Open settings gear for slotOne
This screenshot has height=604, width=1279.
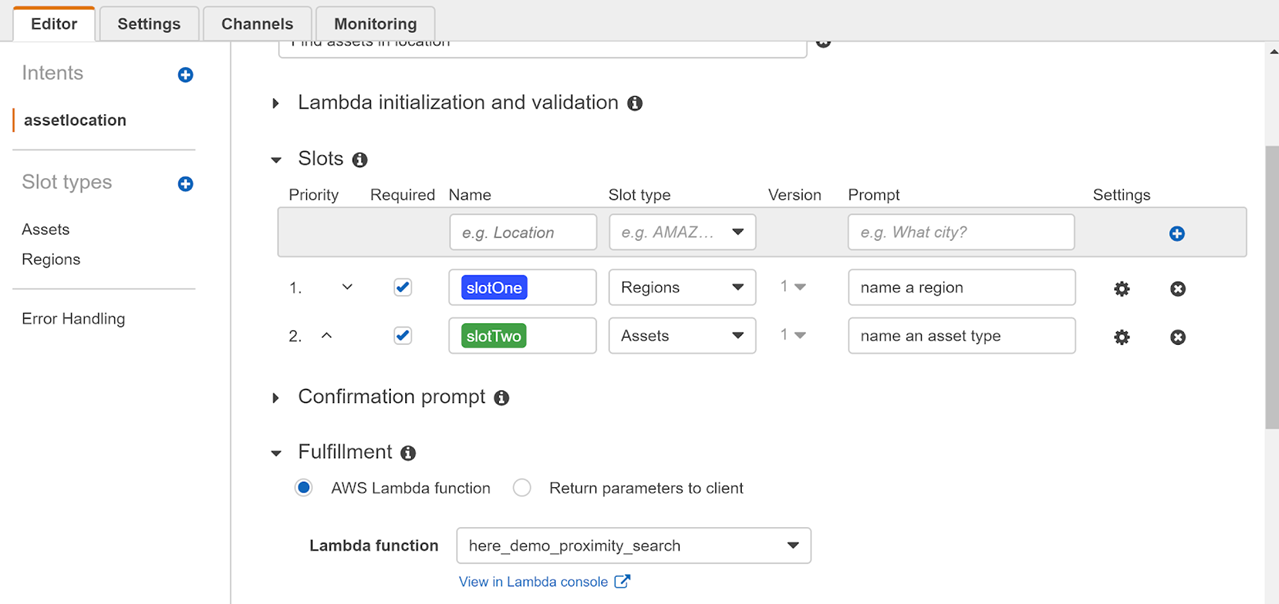[x=1122, y=289]
